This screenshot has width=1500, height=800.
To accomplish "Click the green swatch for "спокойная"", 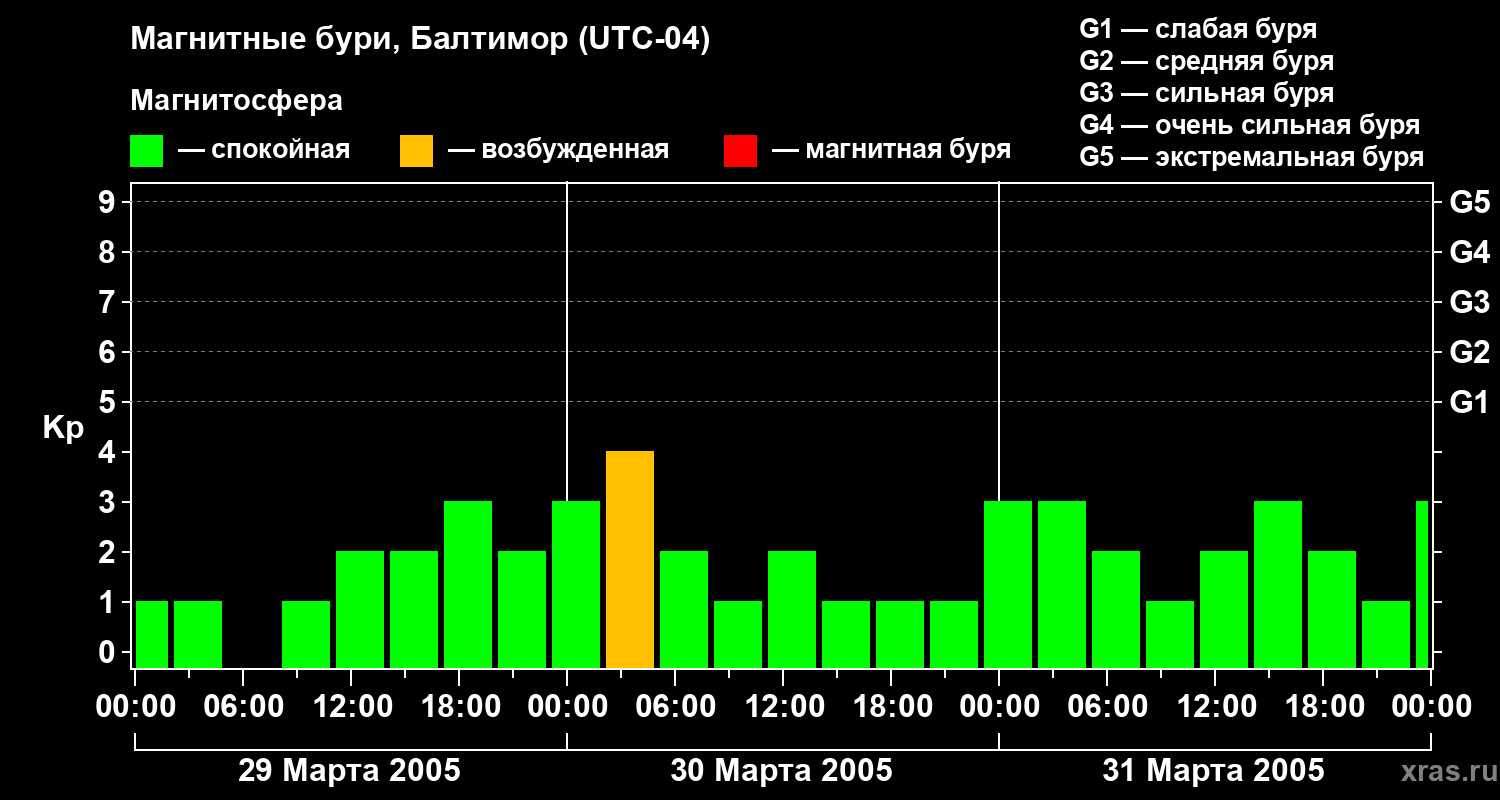I will click(147, 150).
